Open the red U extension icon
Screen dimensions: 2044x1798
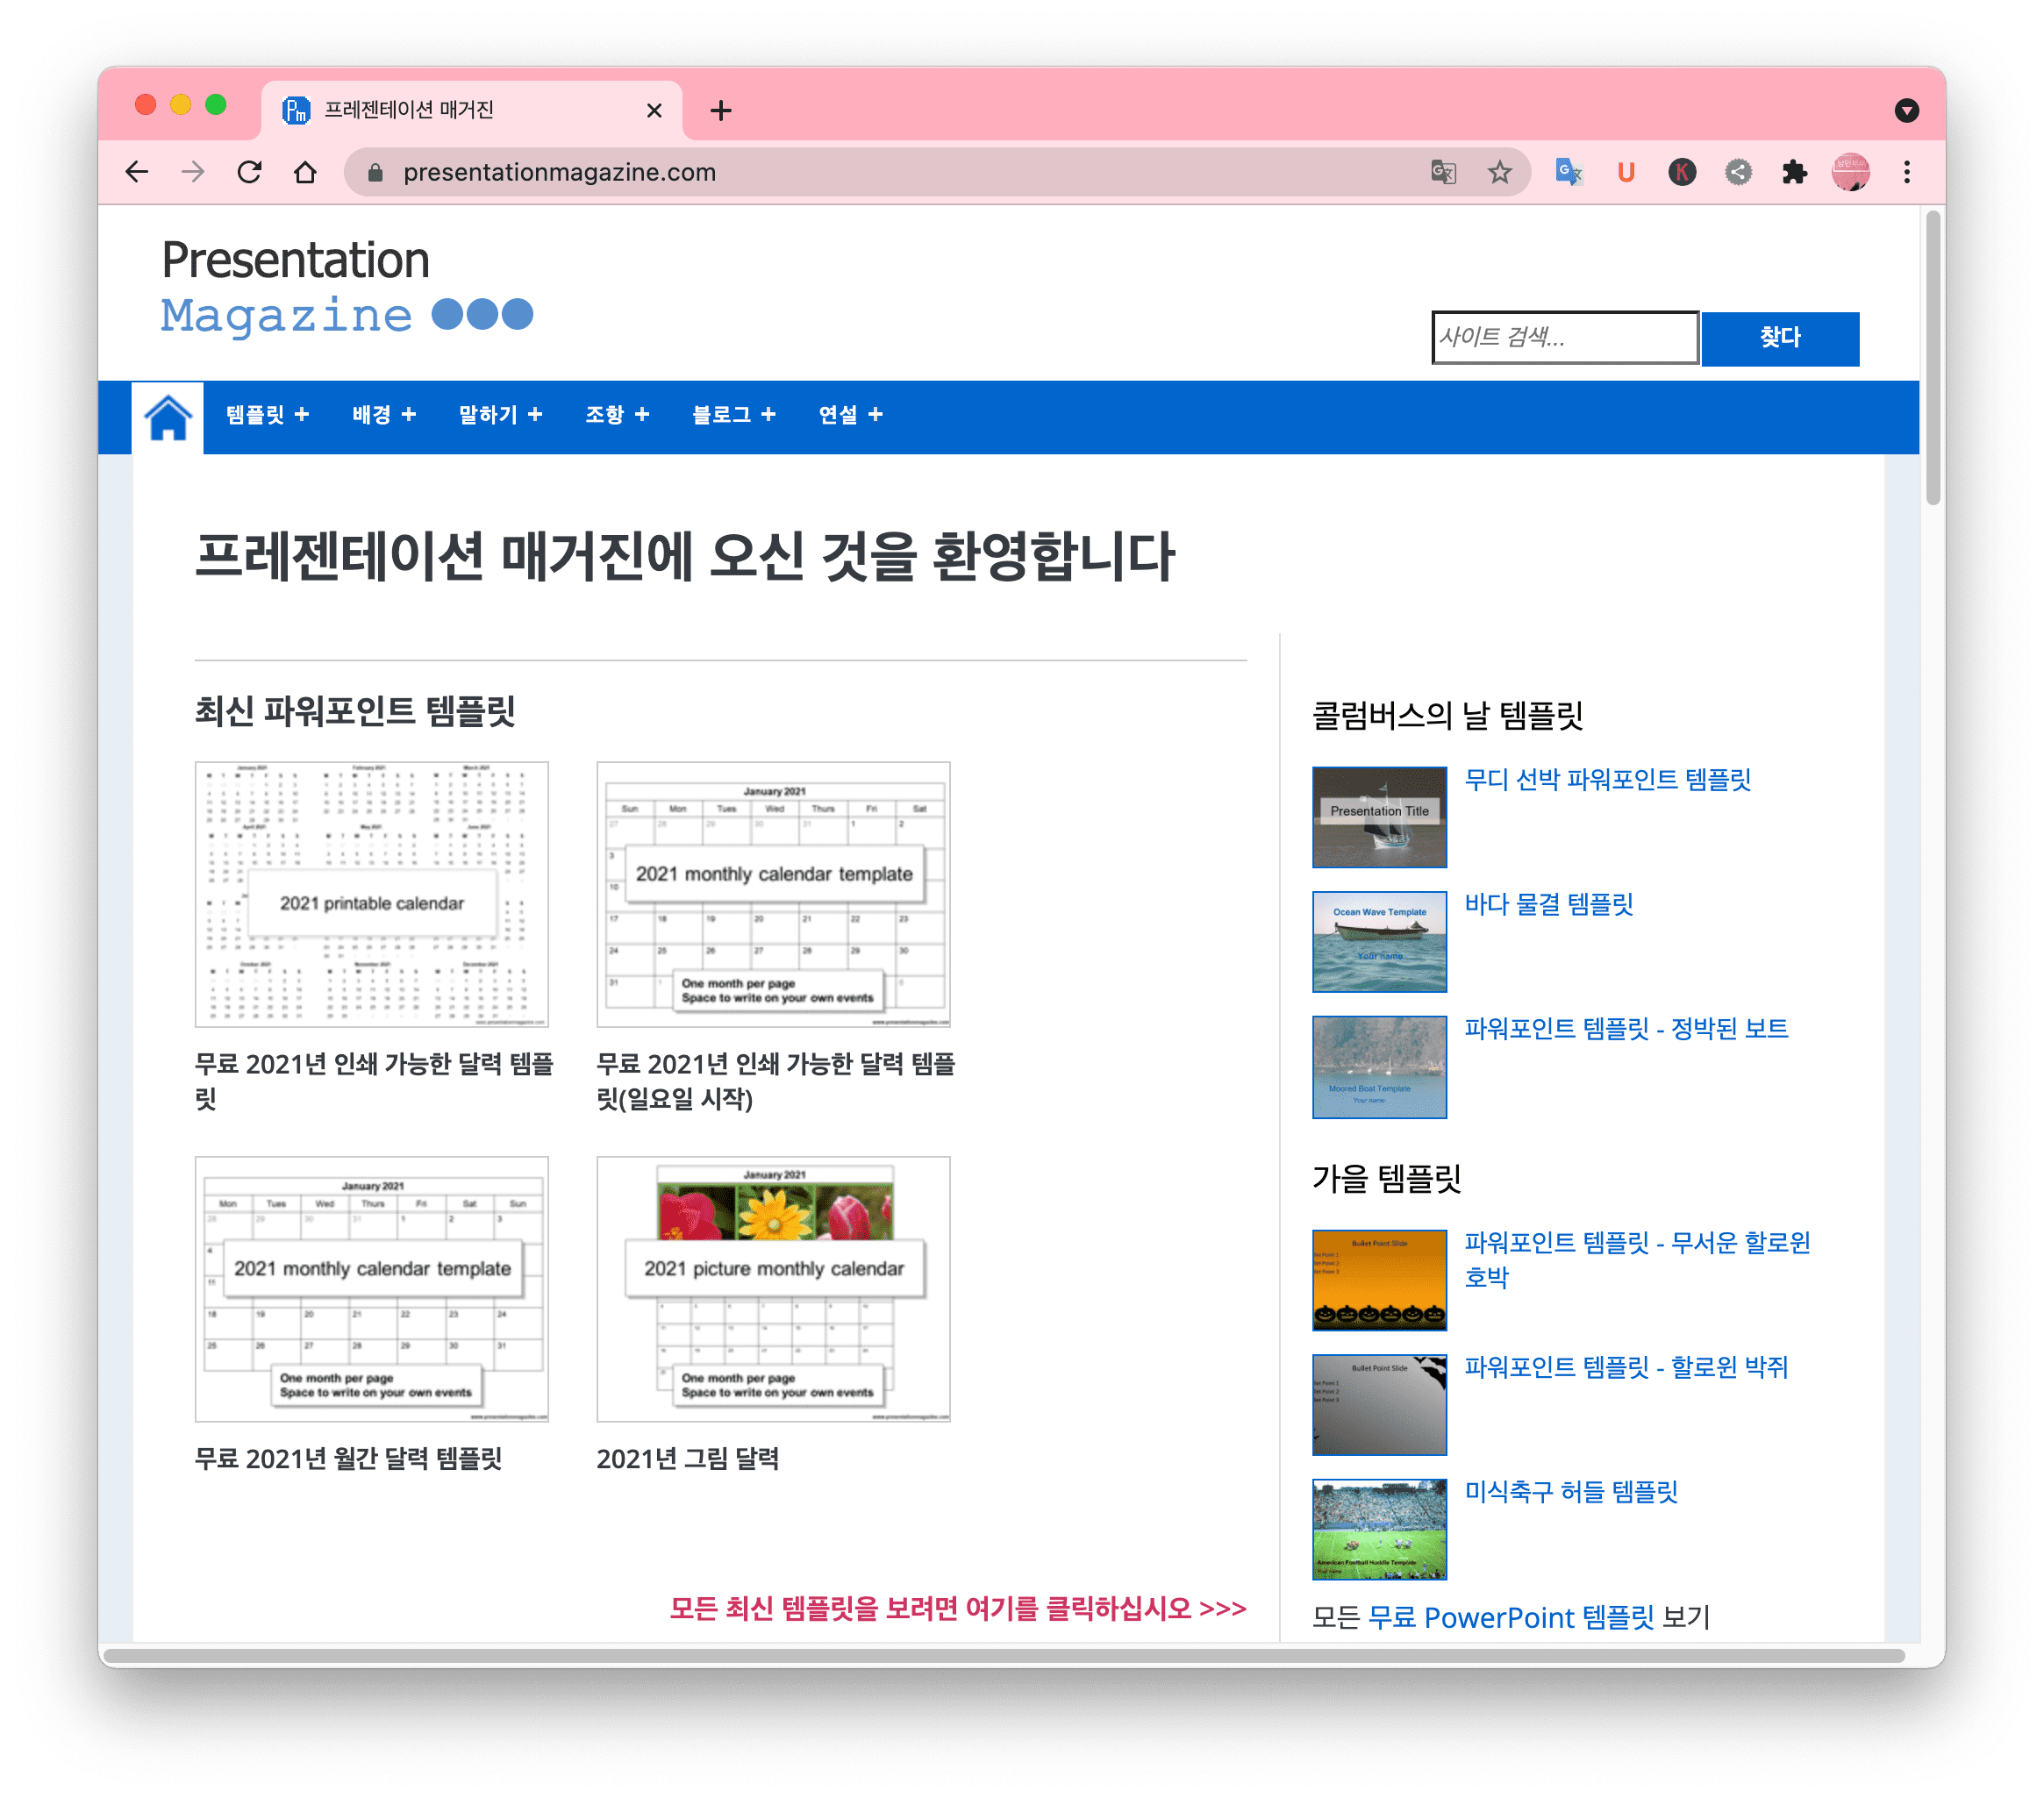point(1626,172)
